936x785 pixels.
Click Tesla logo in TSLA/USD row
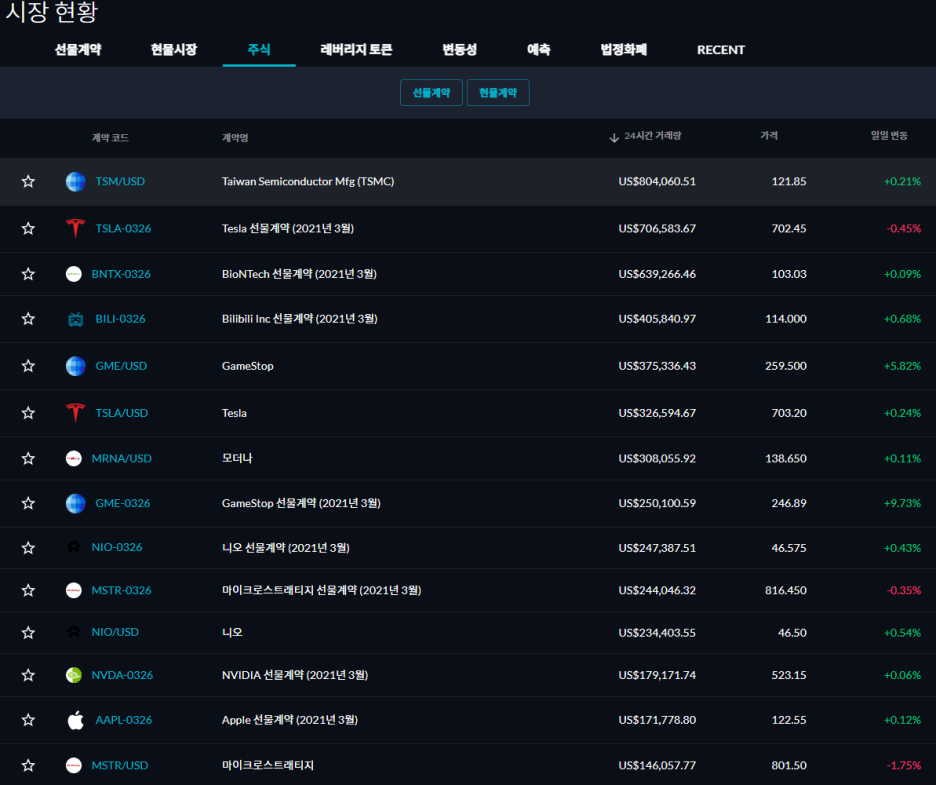point(75,413)
